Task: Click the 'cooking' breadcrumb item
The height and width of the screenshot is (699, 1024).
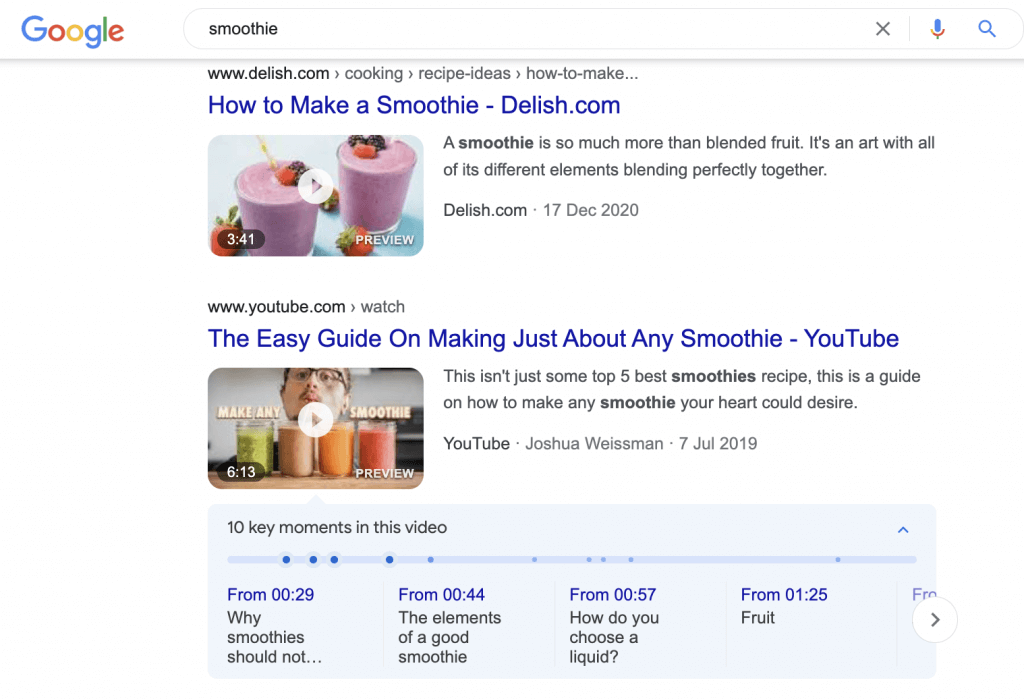Action: click(x=374, y=73)
